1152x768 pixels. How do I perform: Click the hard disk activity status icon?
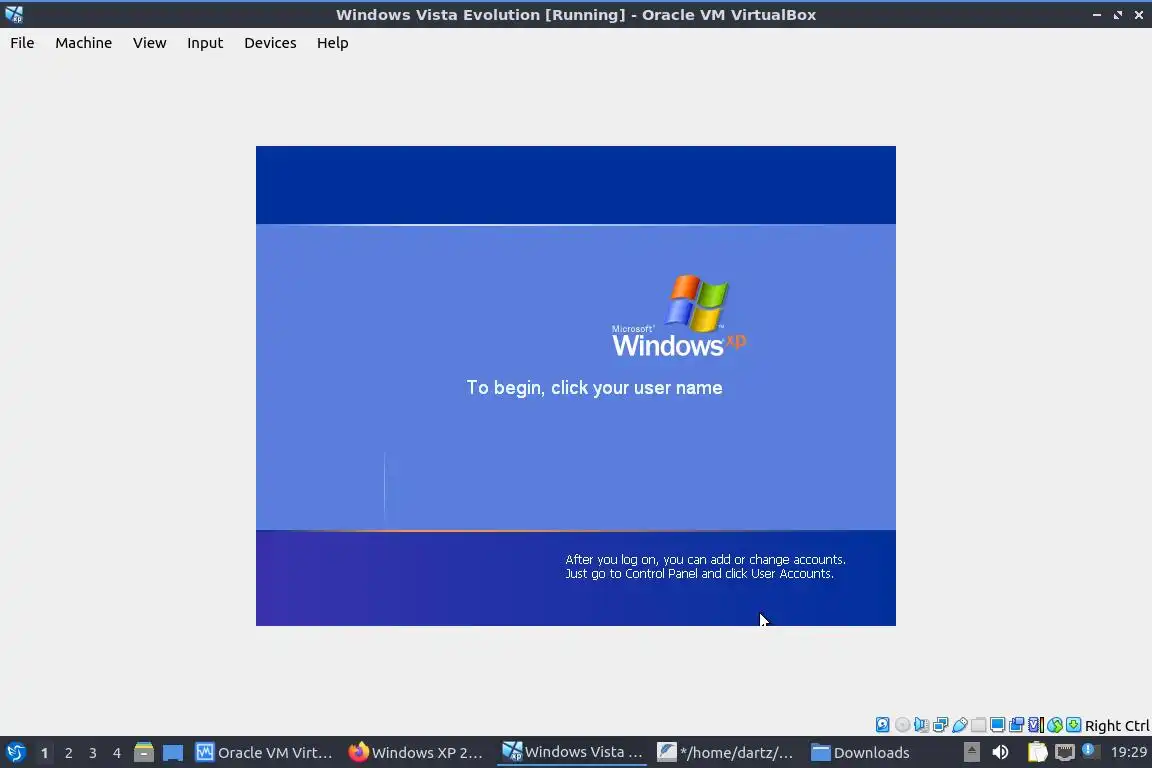(x=882, y=725)
